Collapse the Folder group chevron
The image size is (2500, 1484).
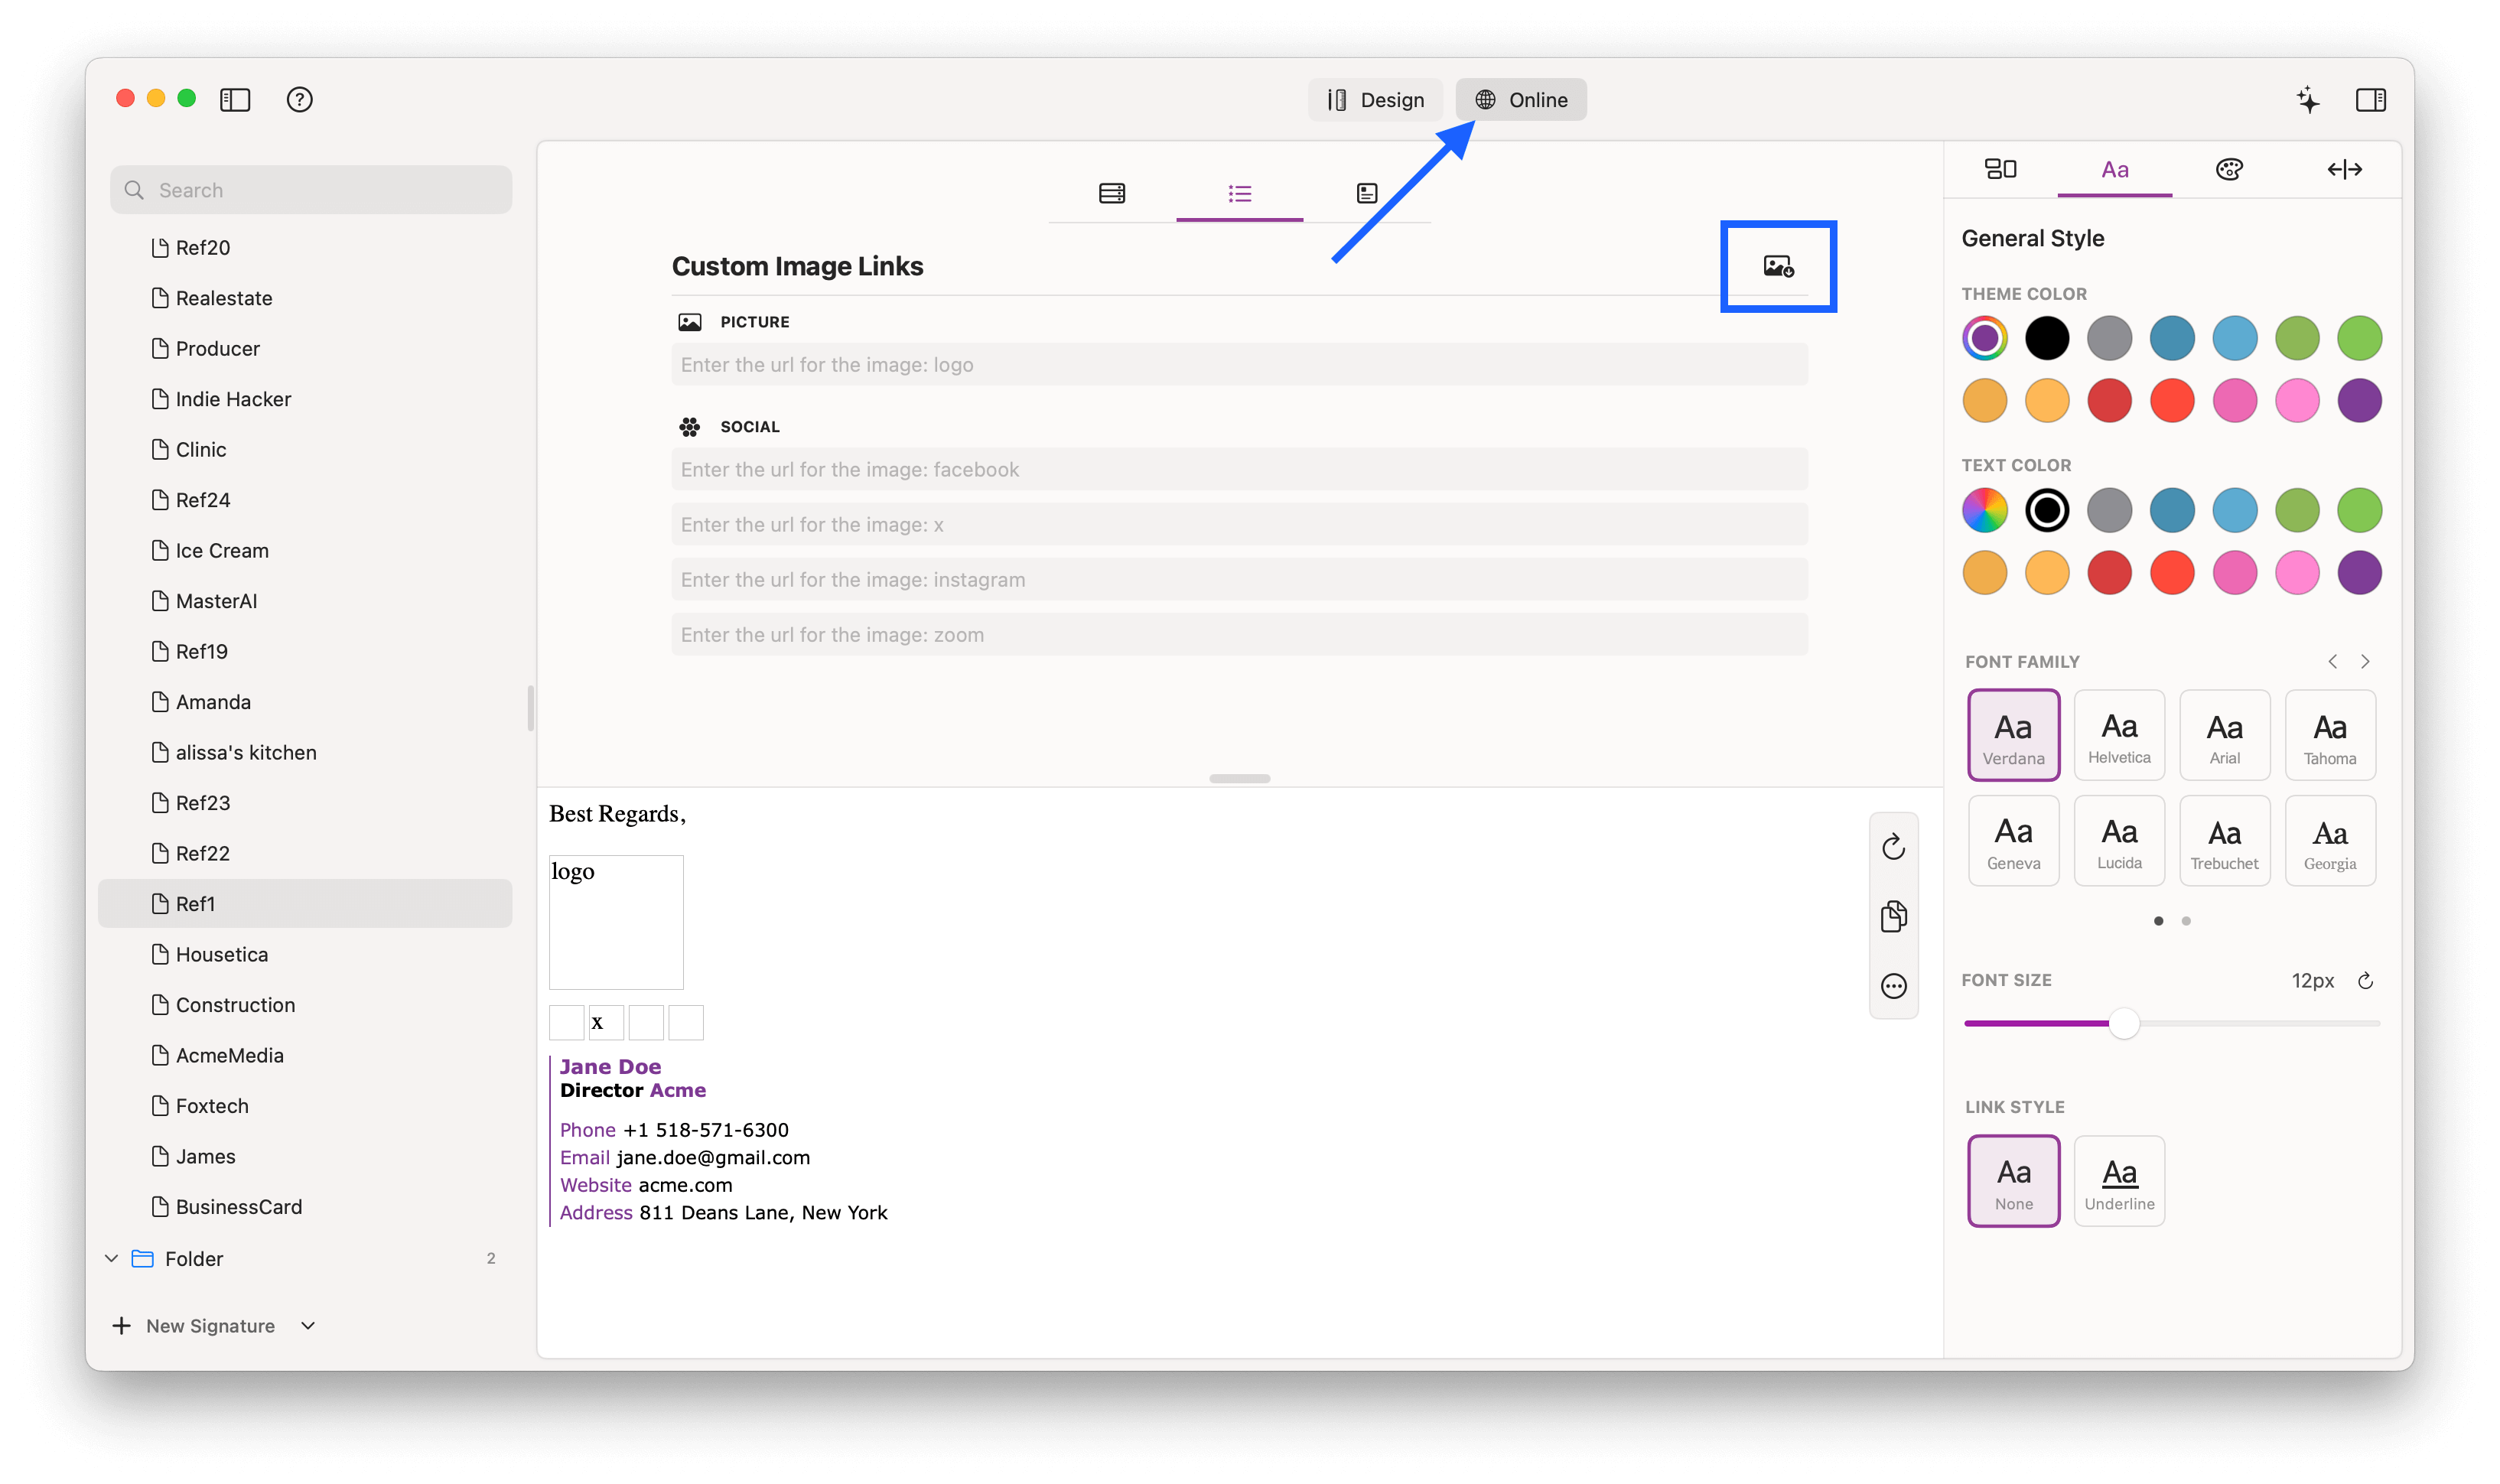tap(111, 1258)
